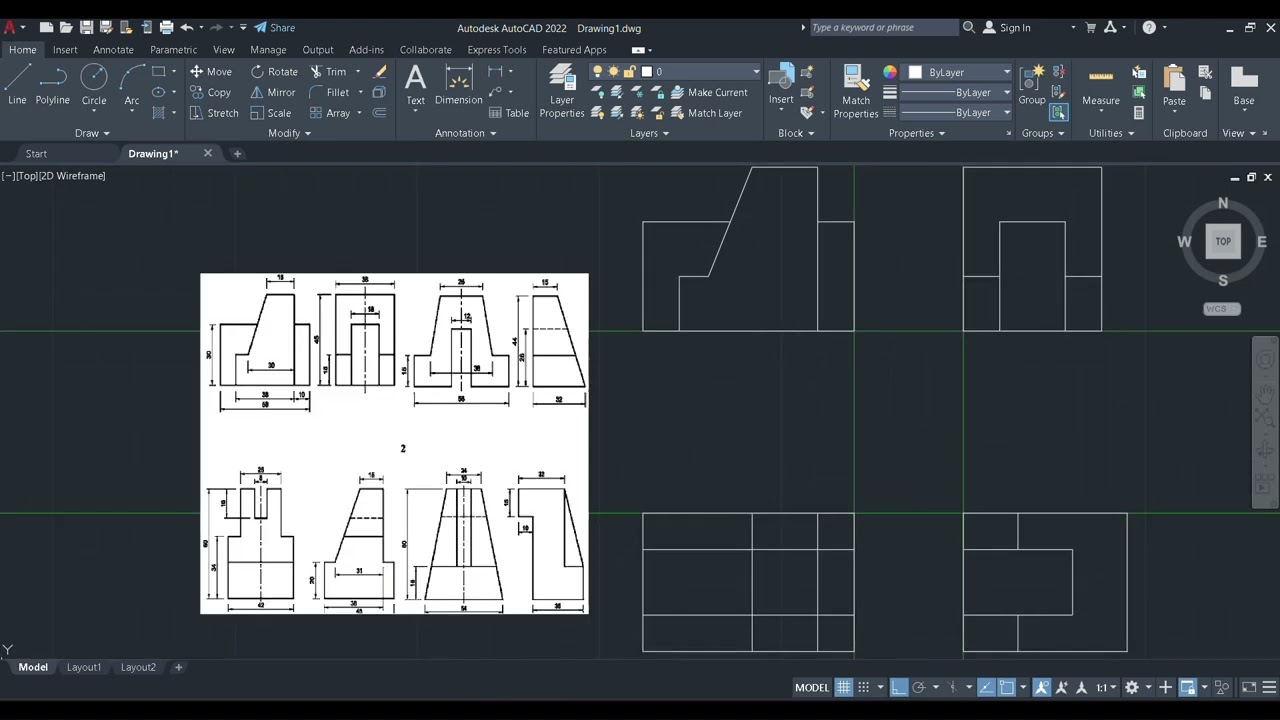Click the Hatch tool icon
Image resolution: width=1280 pixels, height=720 pixels.
tap(159, 113)
